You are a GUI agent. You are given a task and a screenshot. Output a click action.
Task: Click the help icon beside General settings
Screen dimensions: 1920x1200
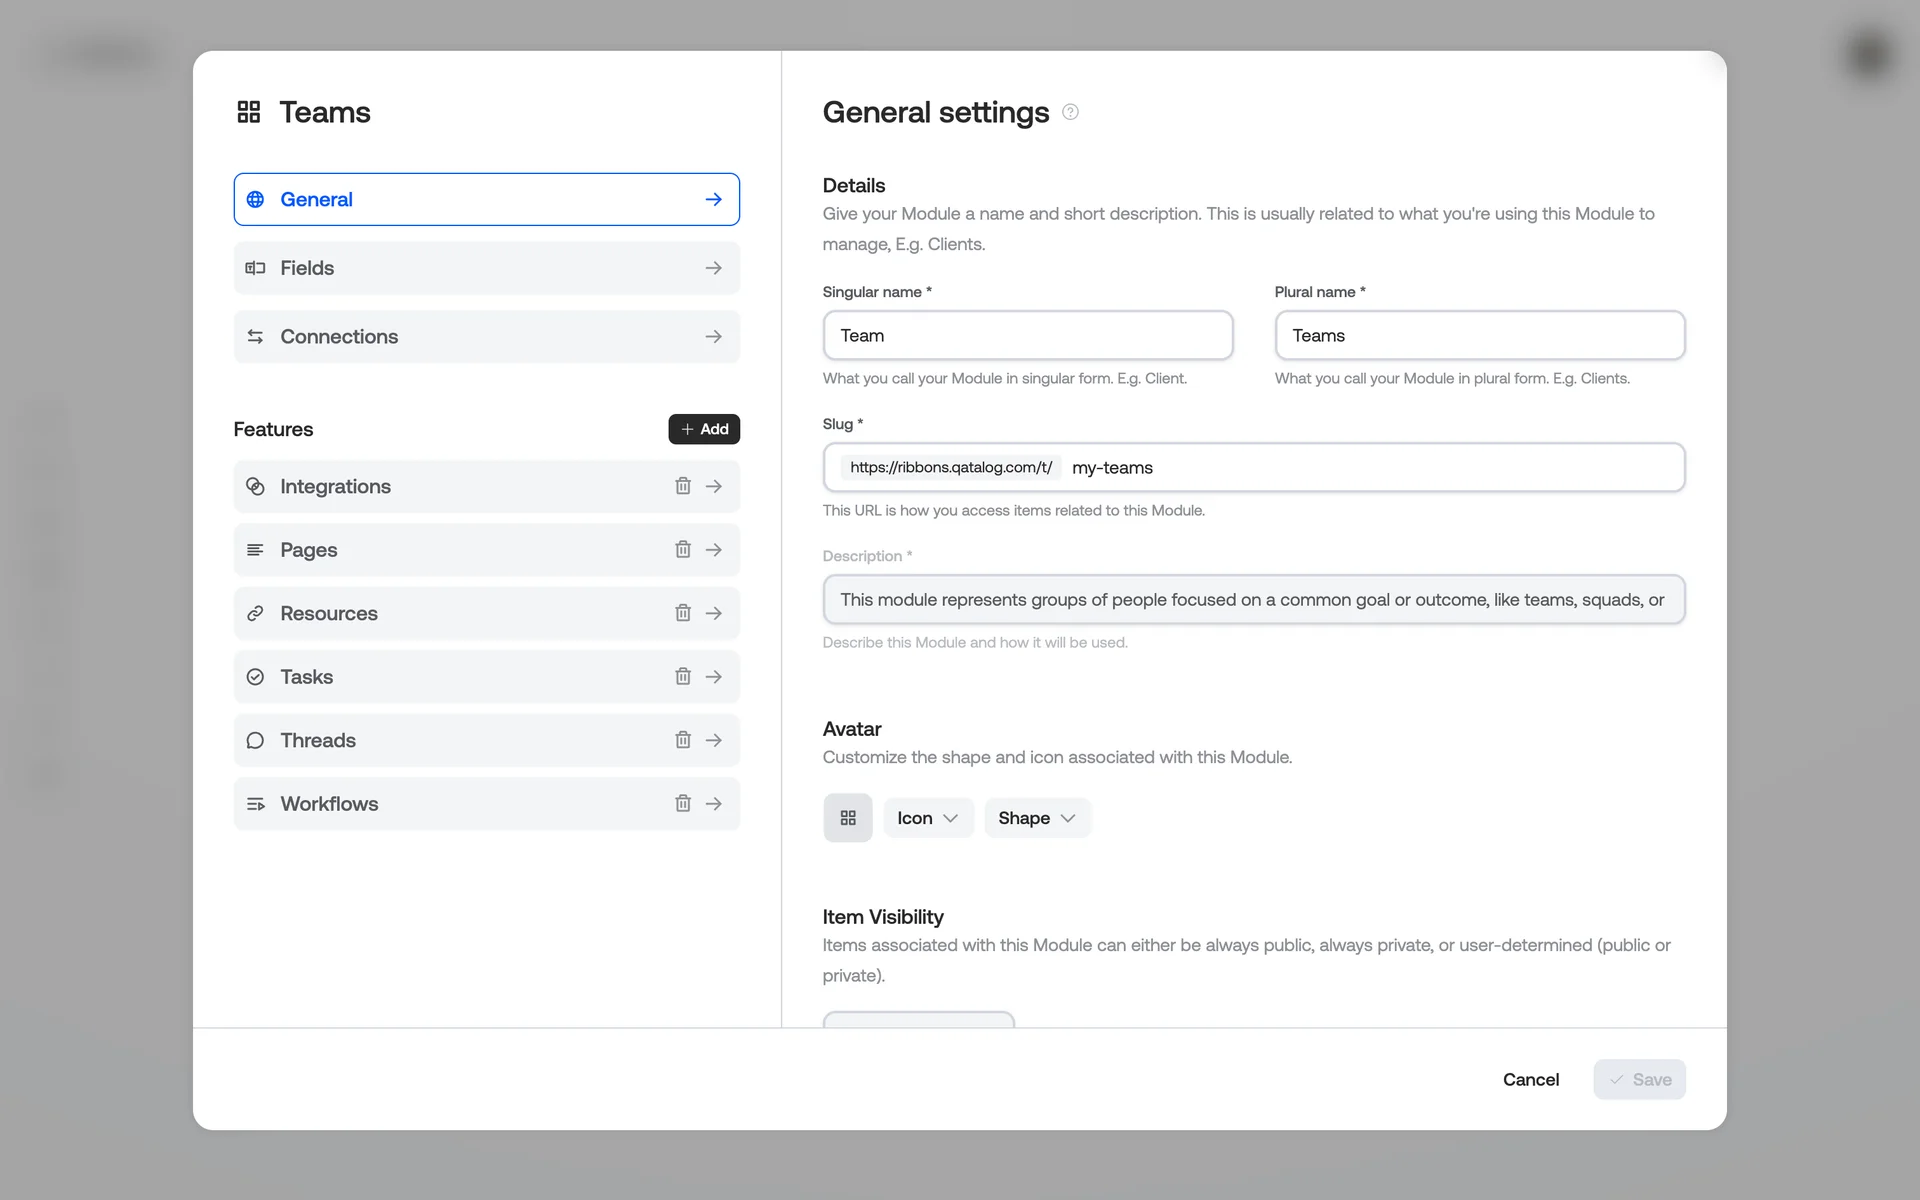1070,112
